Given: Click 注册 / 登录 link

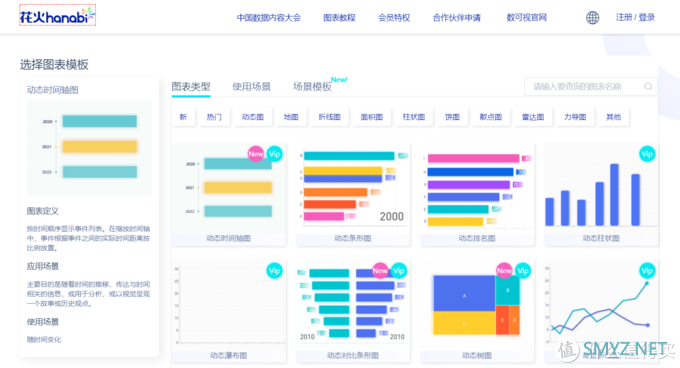Looking at the screenshot, I should coord(635,17).
